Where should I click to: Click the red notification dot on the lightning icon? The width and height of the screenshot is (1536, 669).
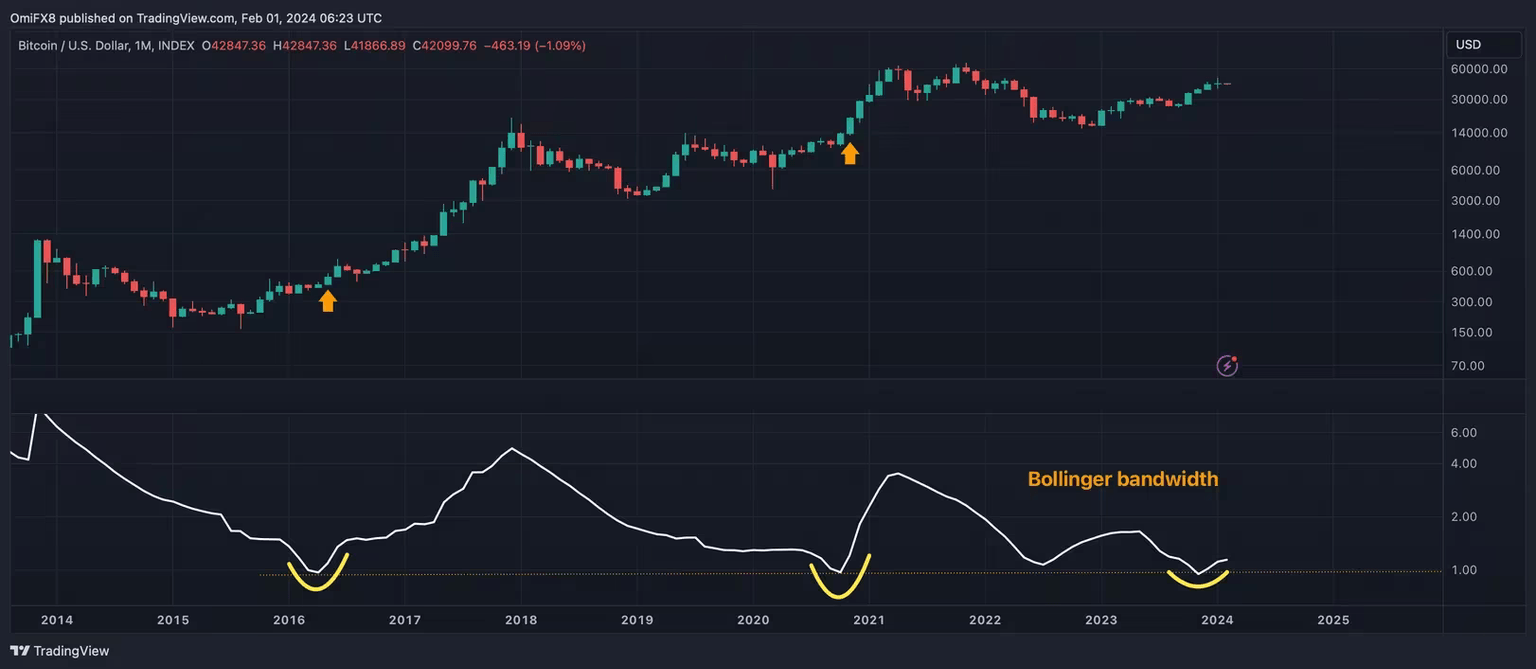1236,357
